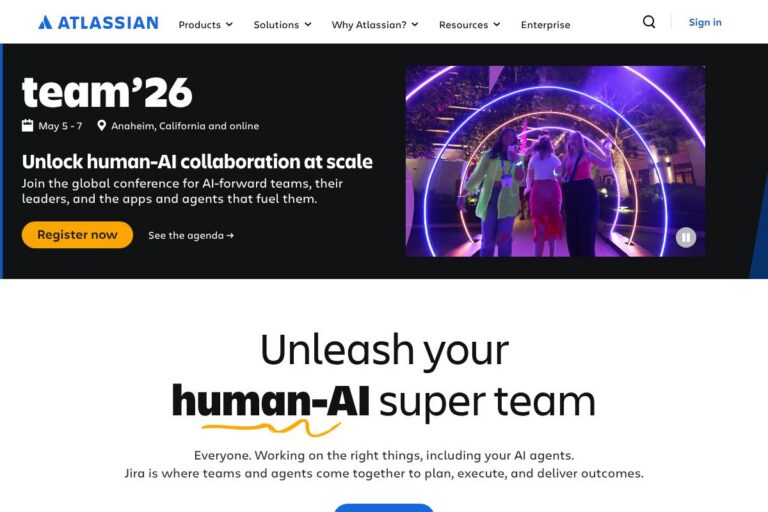Open the Why Atlassian? dropdown chevron
768x512 pixels.
[415, 24]
